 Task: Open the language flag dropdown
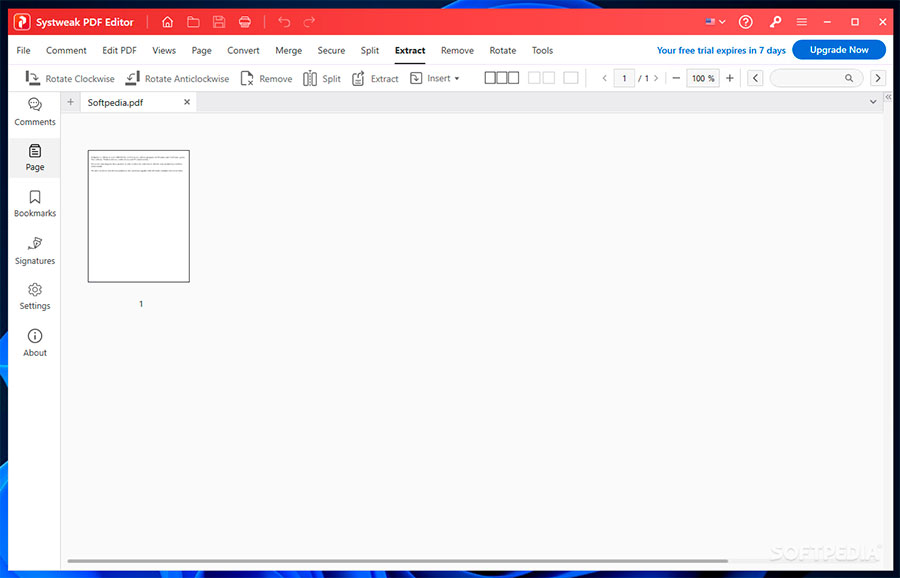click(715, 21)
